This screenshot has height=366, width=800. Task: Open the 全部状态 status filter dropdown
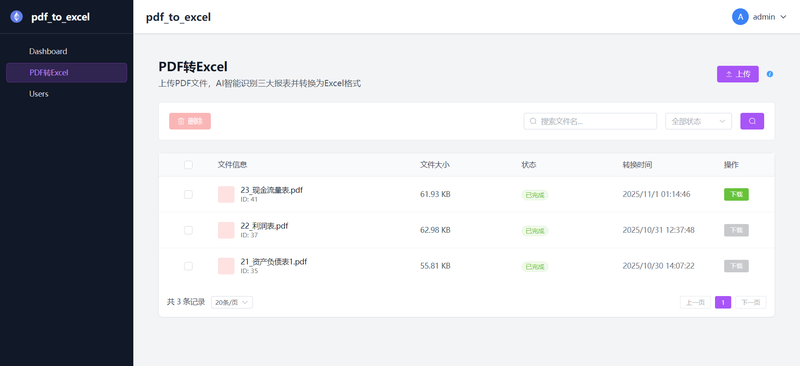[x=698, y=121]
